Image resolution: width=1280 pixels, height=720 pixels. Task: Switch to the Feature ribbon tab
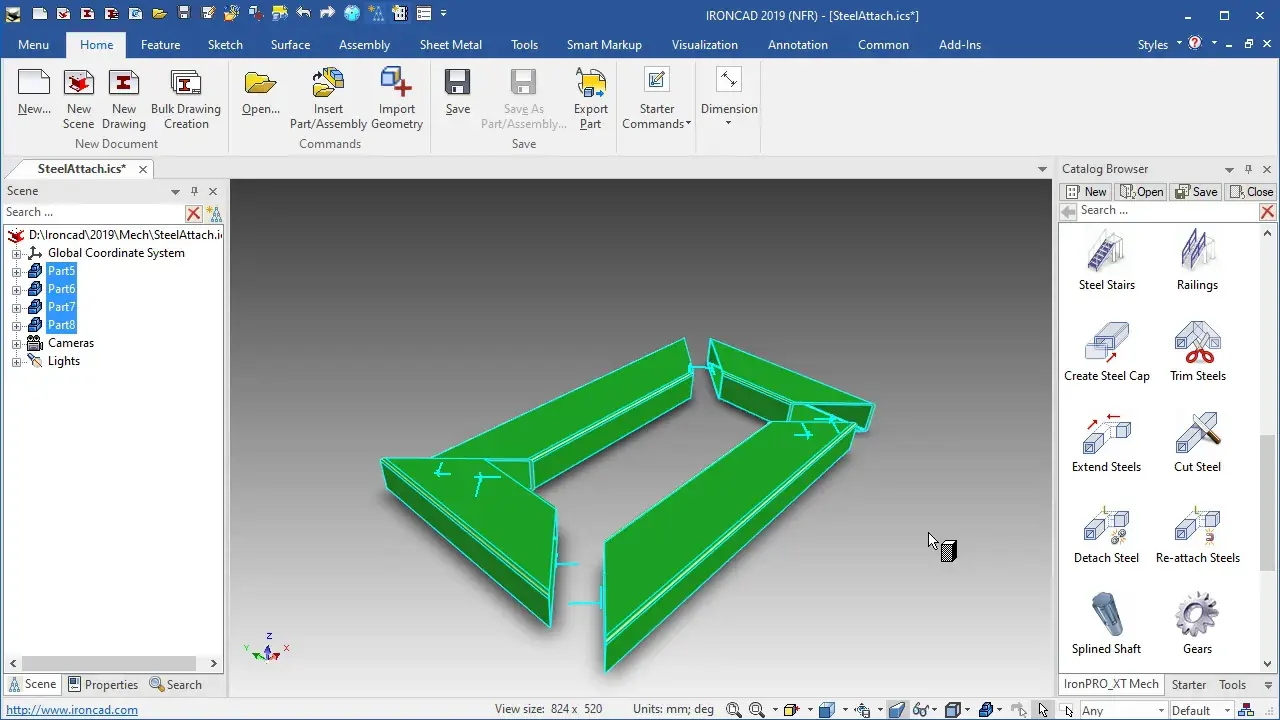tap(160, 45)
